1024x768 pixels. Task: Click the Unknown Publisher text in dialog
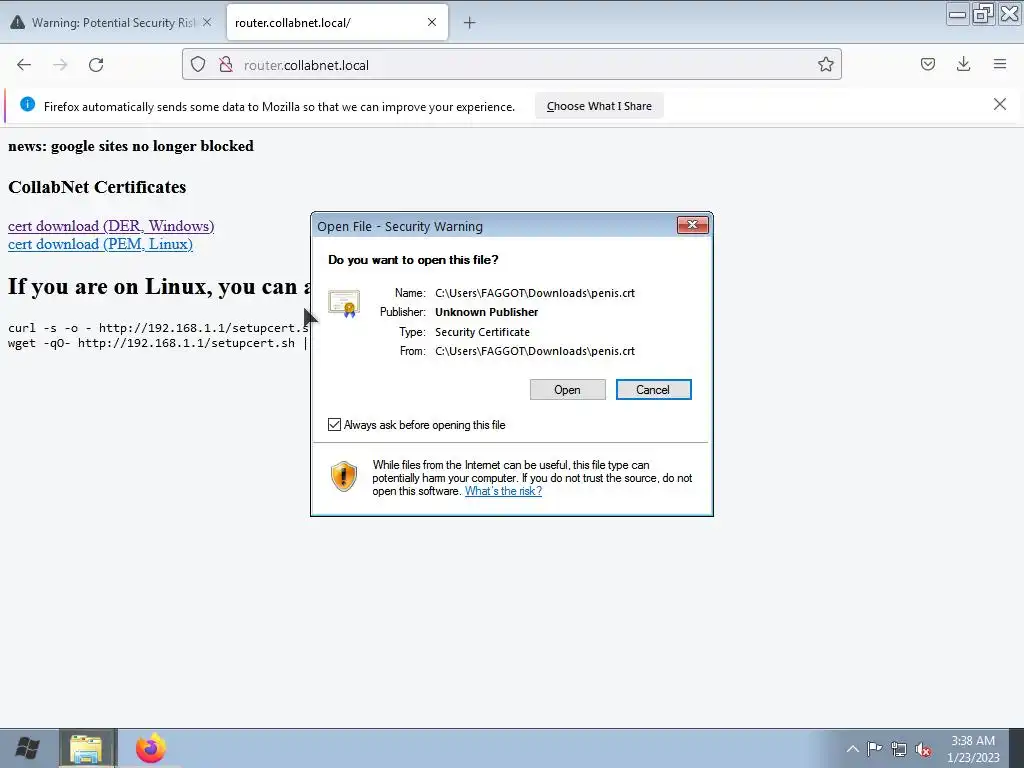[x=487, y=312]
